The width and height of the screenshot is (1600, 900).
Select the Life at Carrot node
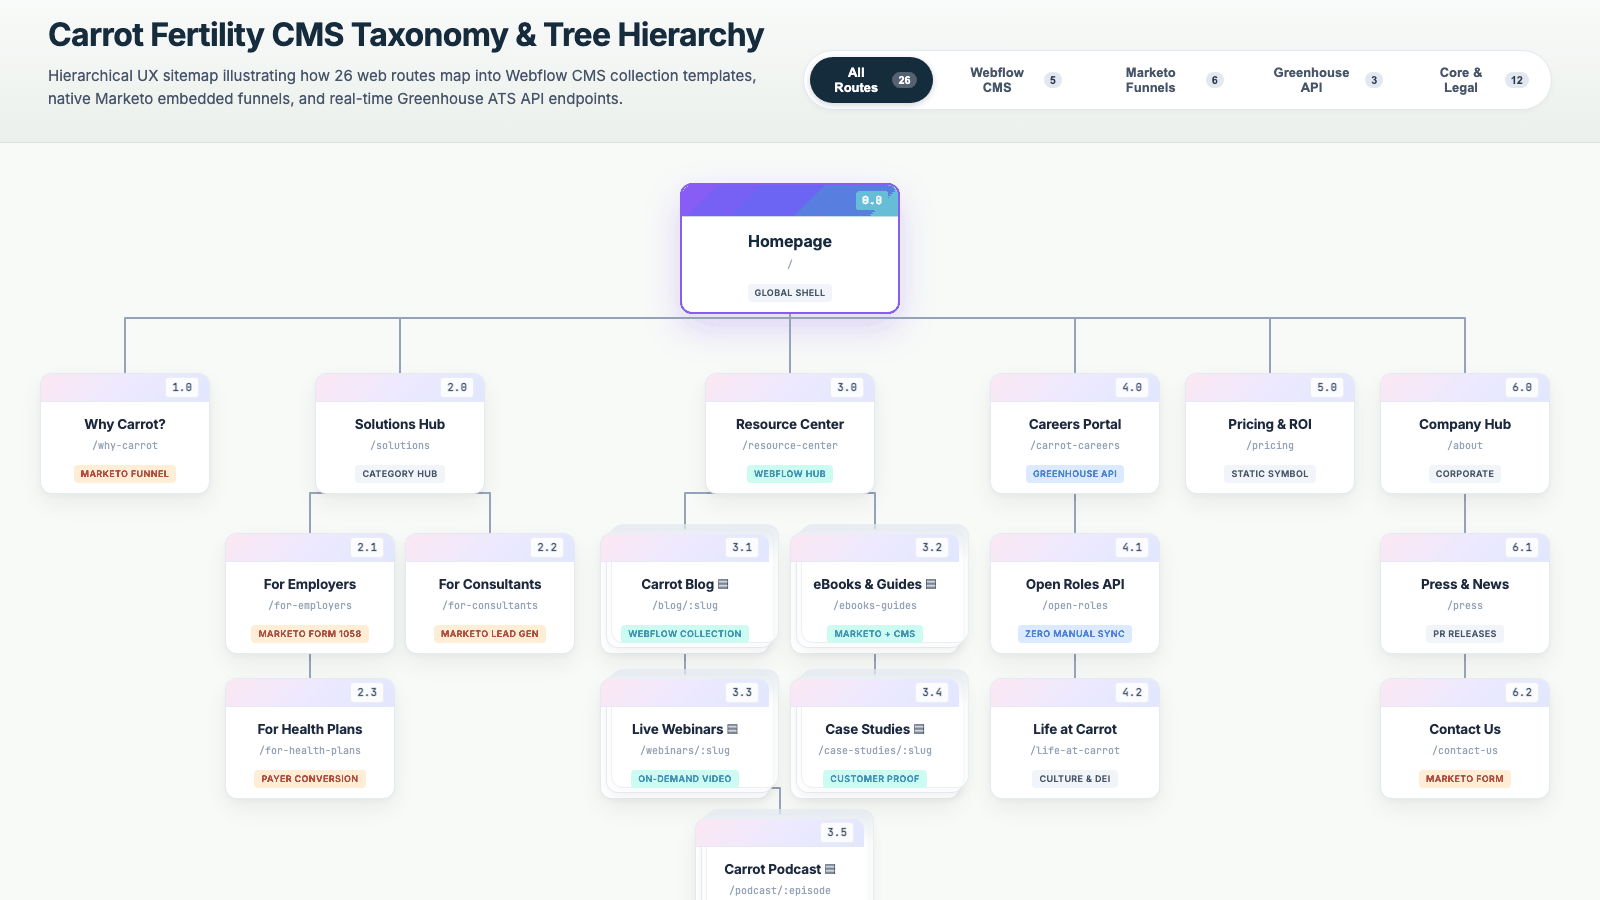[x=1075, y=738]
